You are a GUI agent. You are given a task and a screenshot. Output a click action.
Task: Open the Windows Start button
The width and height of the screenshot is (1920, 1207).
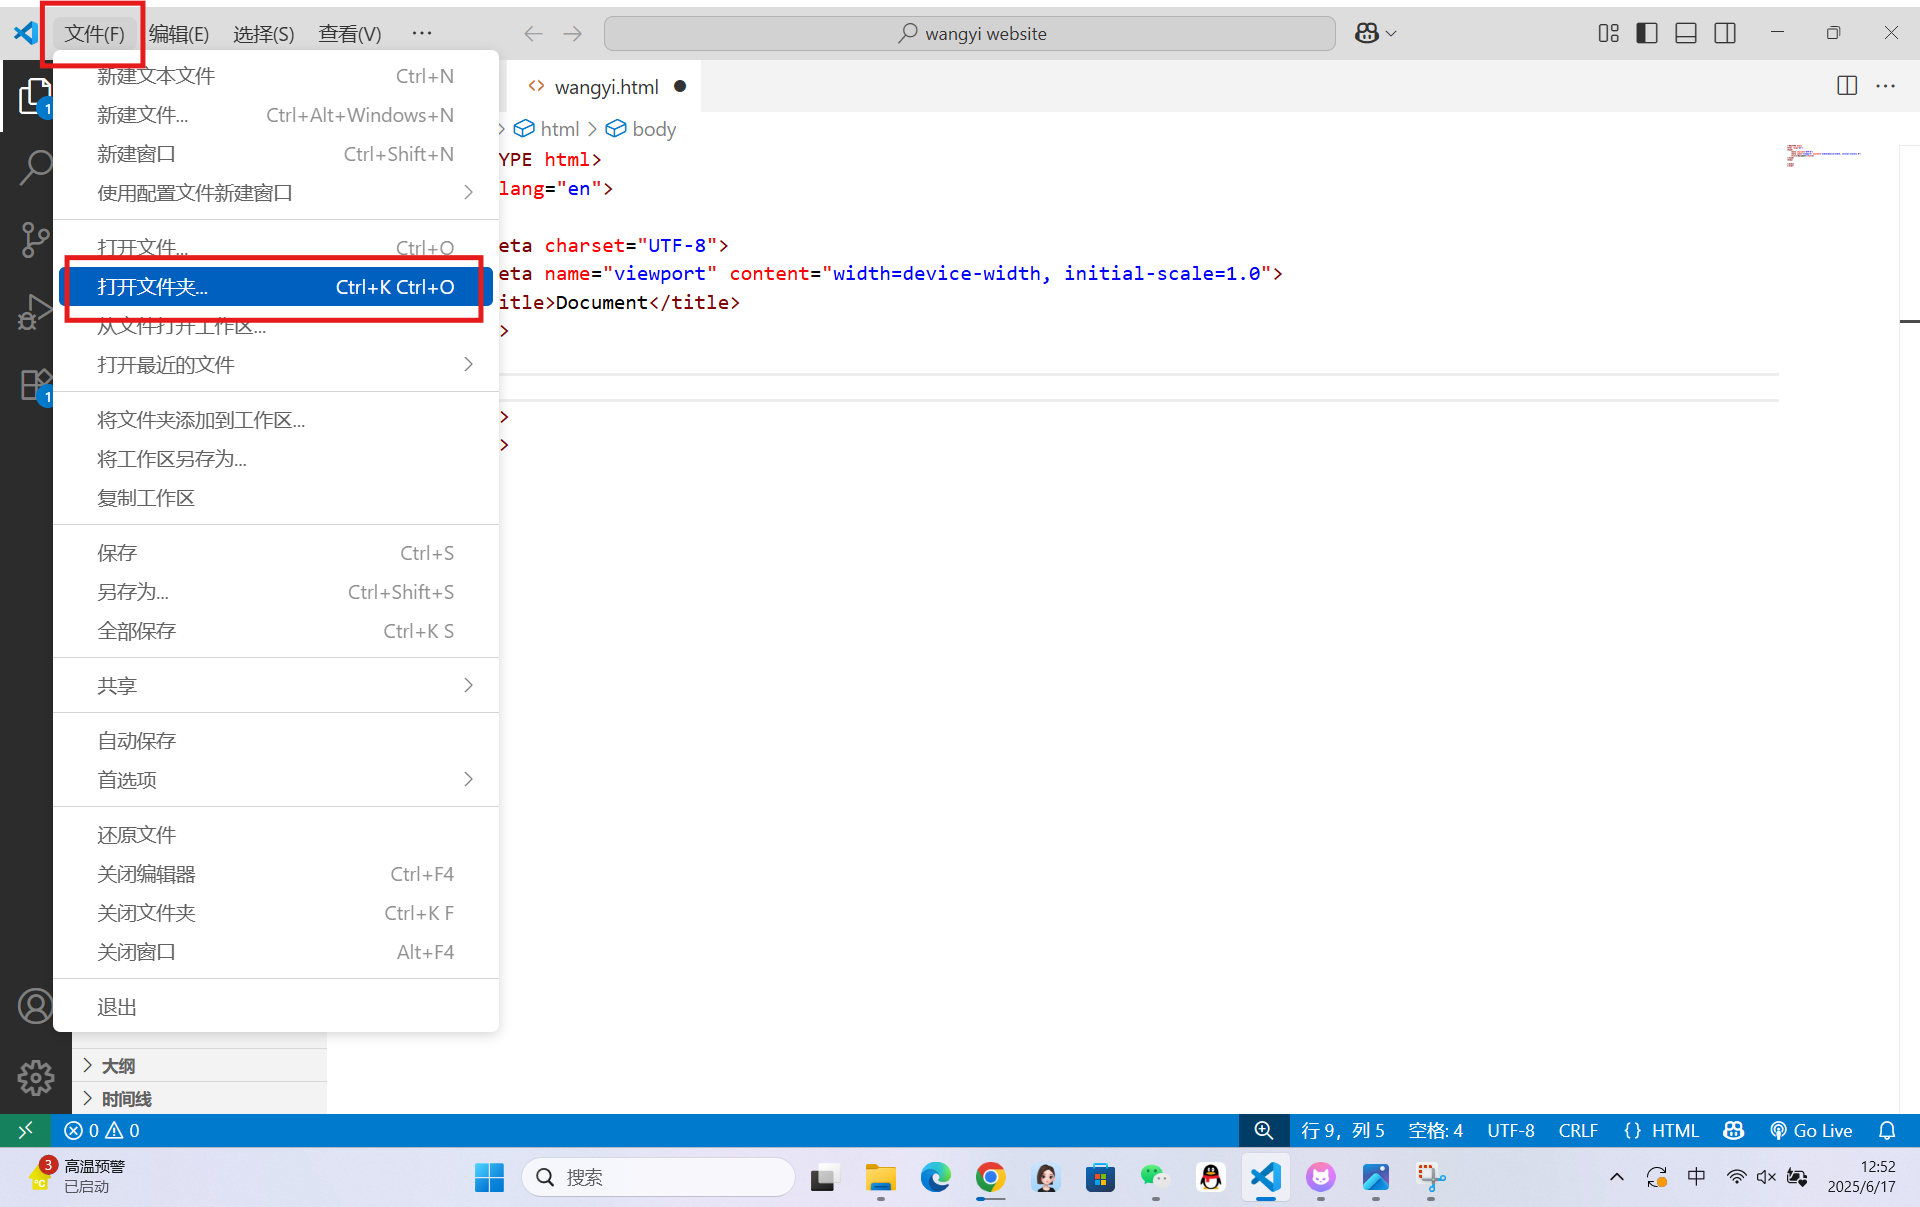[x=489, y=1177]
